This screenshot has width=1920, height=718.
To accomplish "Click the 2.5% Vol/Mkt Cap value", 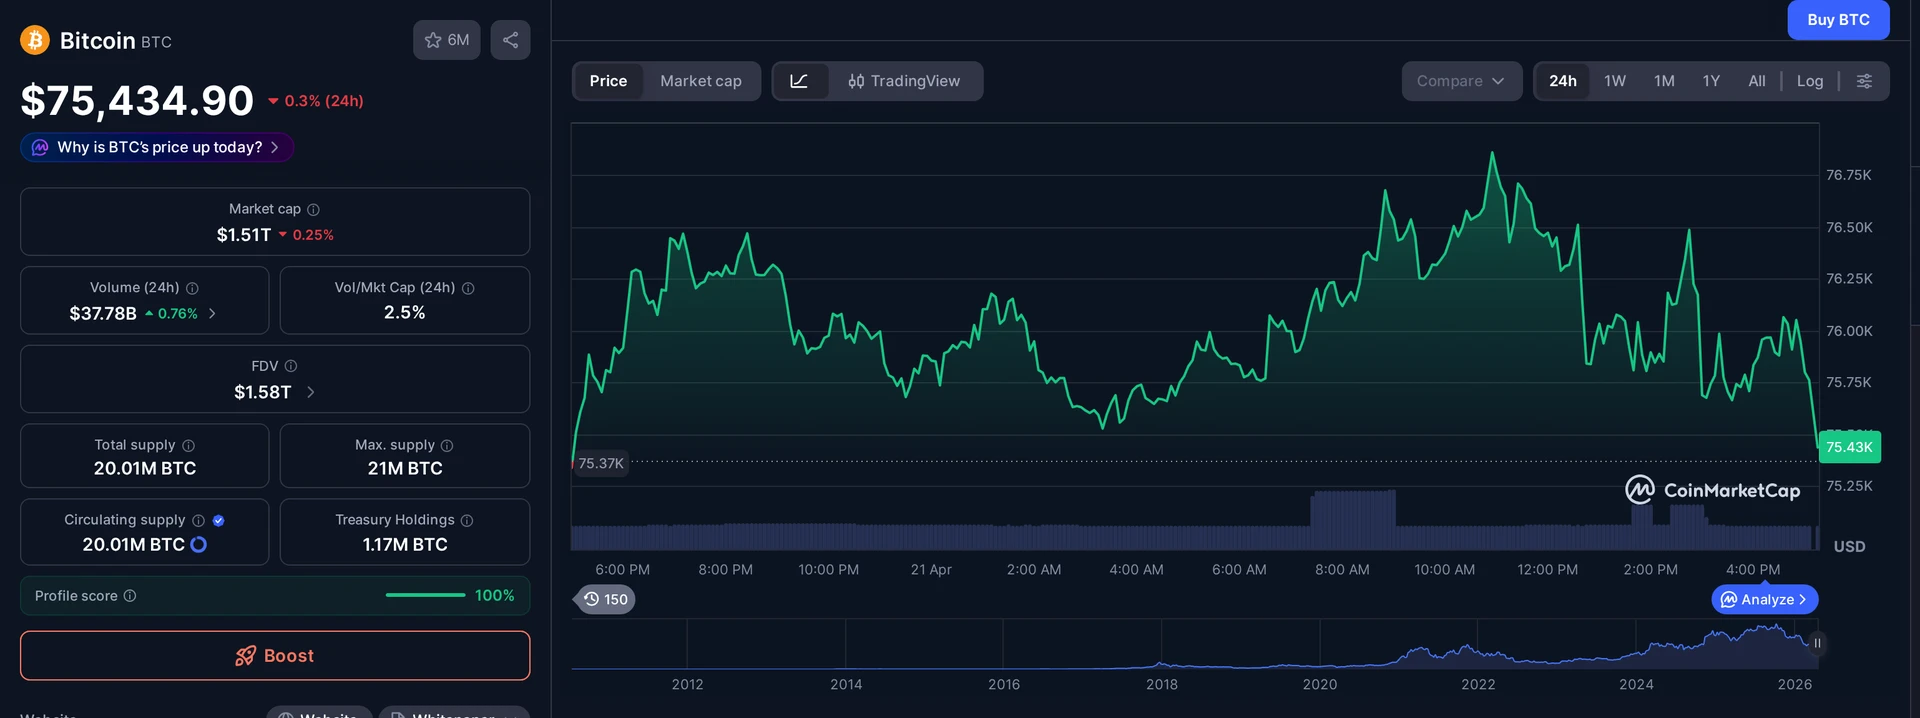I will [405, 312].
